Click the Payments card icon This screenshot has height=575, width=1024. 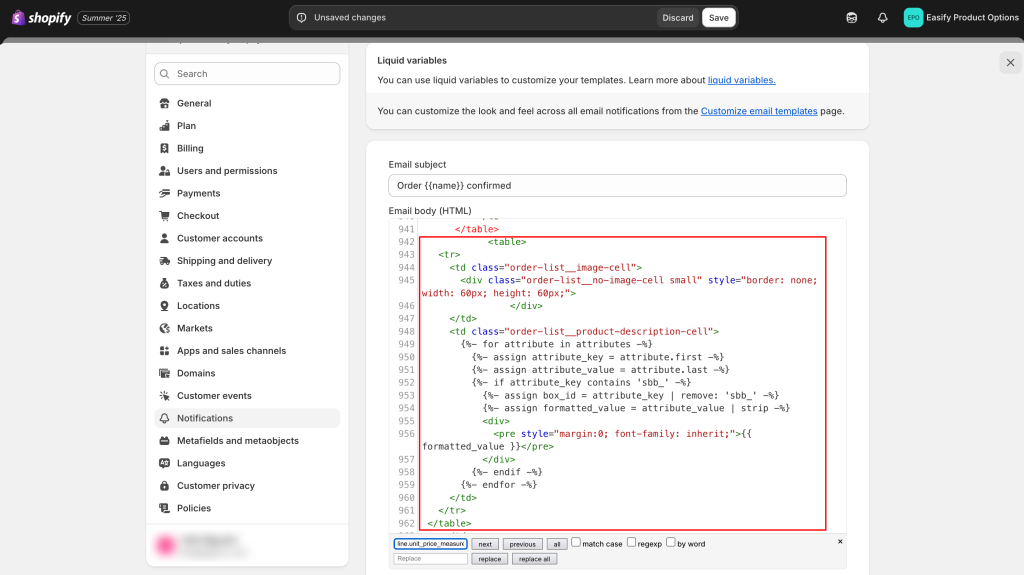click(x=165, y=193)
